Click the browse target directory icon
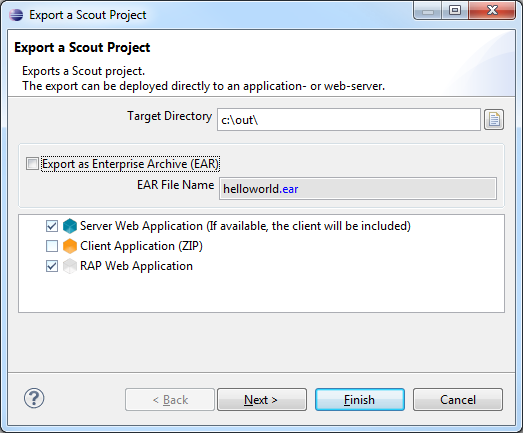Screen dimensions: 523x433 click(x=494, y=119)
